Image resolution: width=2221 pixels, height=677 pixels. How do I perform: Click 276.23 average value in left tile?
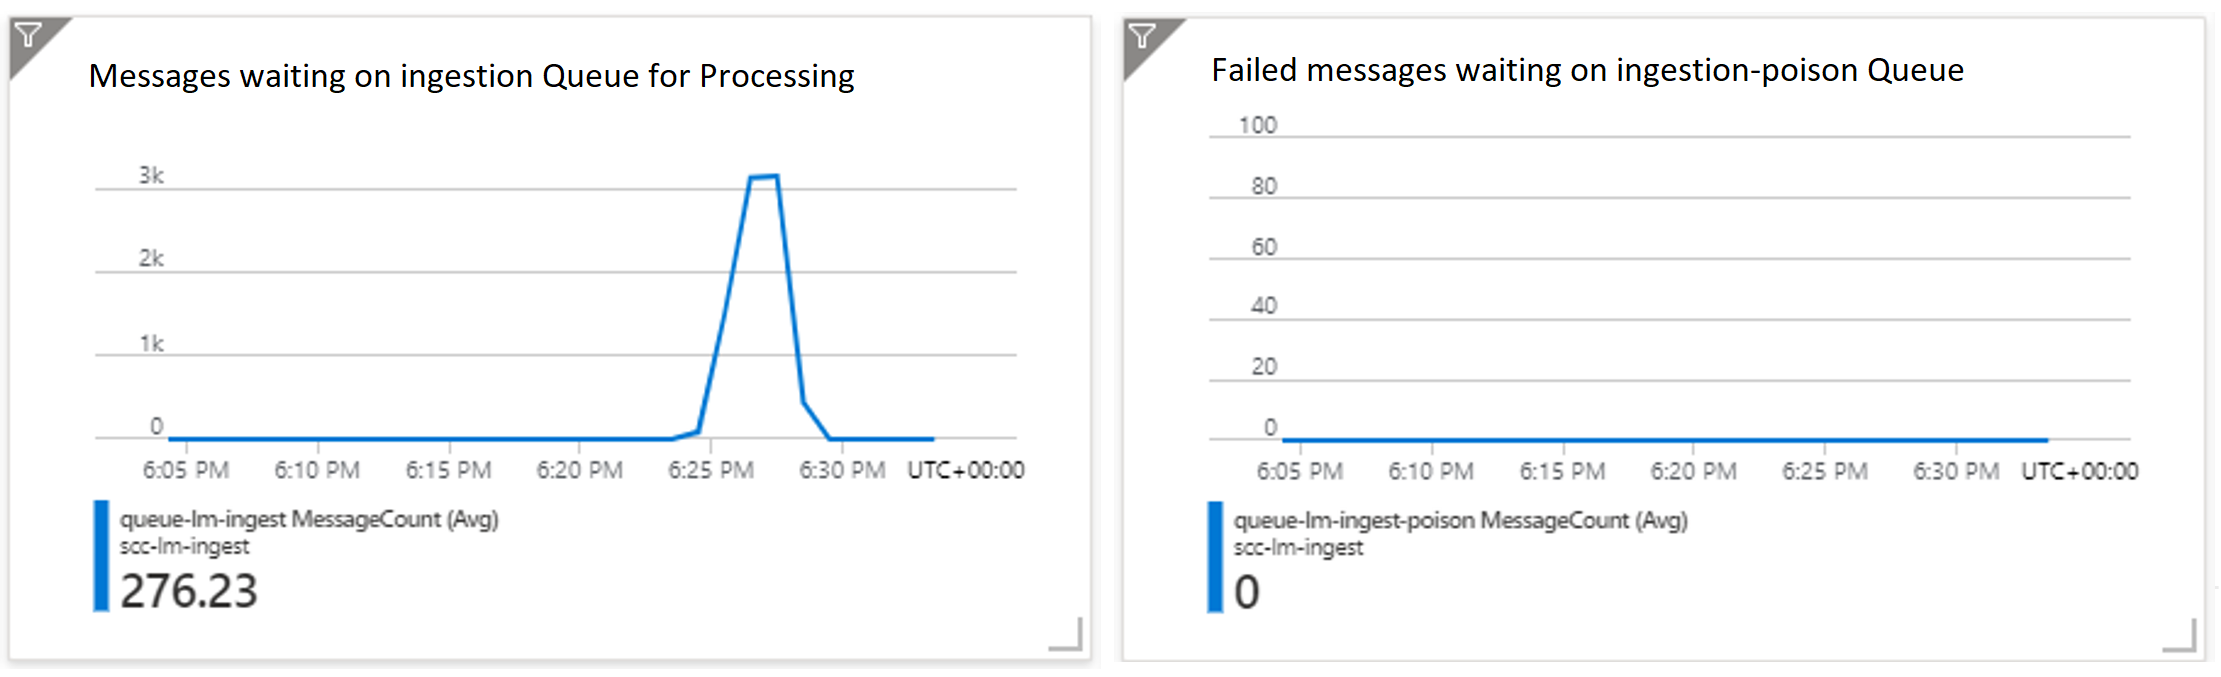tap(189, 591)
